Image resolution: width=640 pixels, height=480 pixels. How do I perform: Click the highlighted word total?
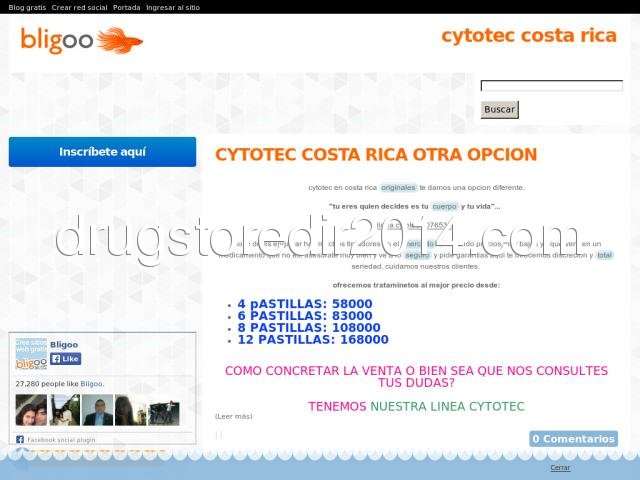pyautogui.click(x=604, y=255)
